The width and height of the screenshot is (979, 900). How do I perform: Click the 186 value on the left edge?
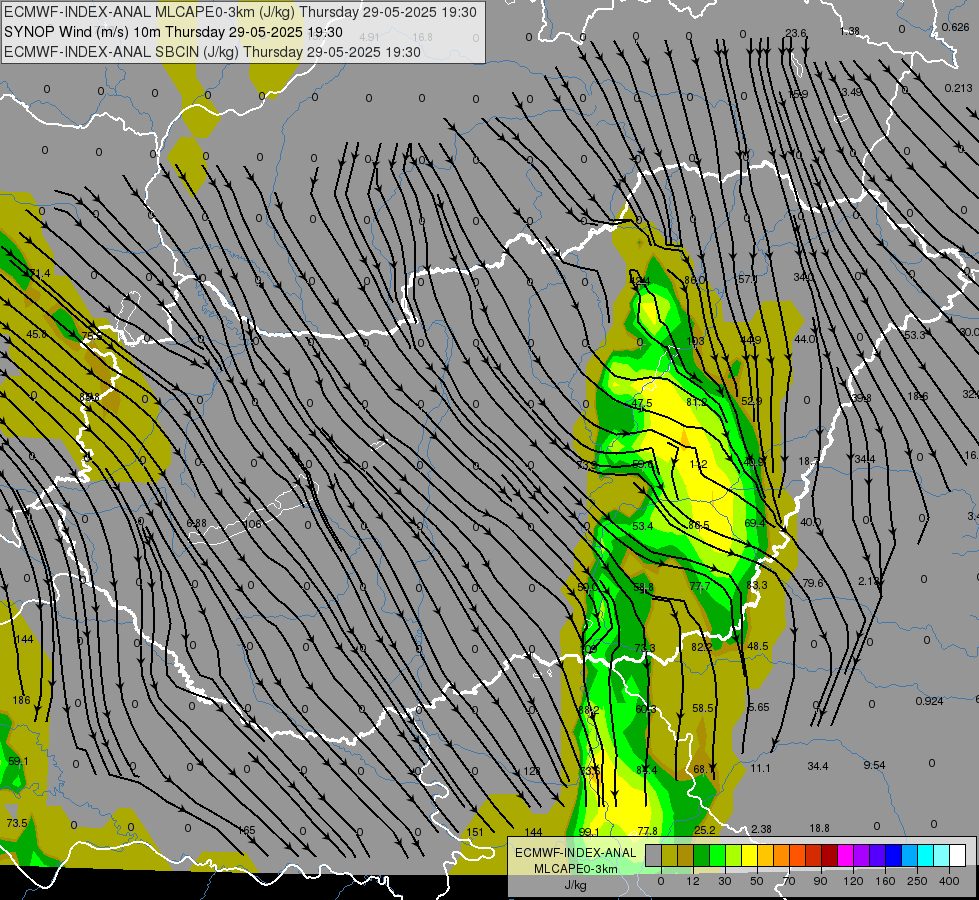point(21,700)
